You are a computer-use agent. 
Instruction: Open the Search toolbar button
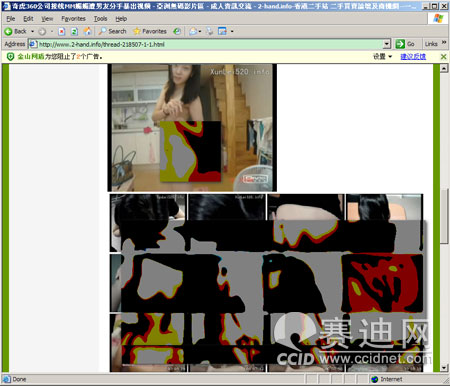tap(113, 31)
